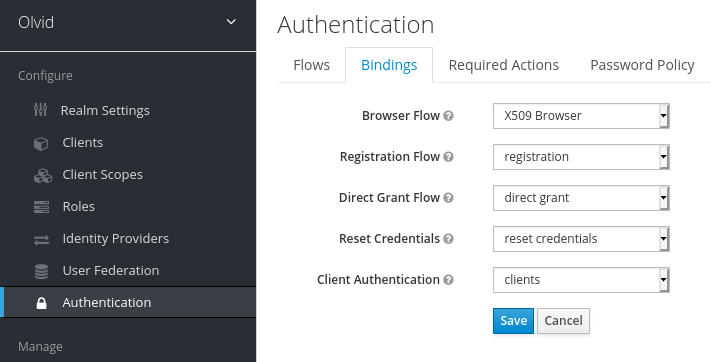
Task: Click the Authentication lock icon
Action: tap(41, 303)
